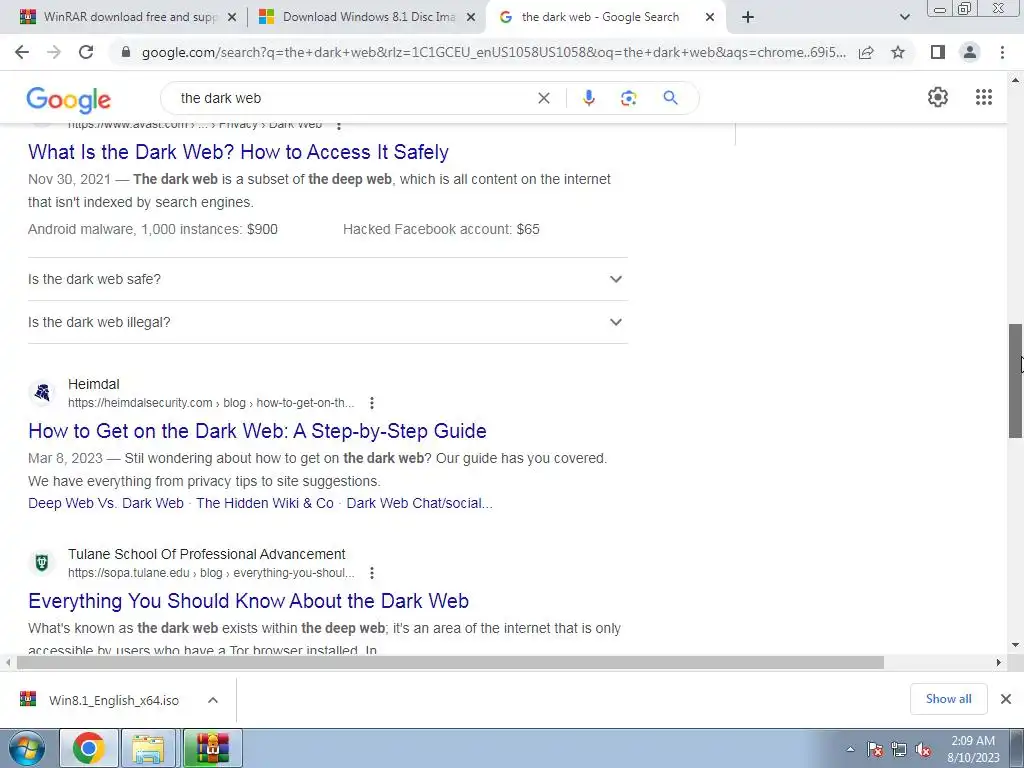This screenshot has width=1024, height=768.
Task: Open 'What Is the Dark Web?' result
Action: 238,152
